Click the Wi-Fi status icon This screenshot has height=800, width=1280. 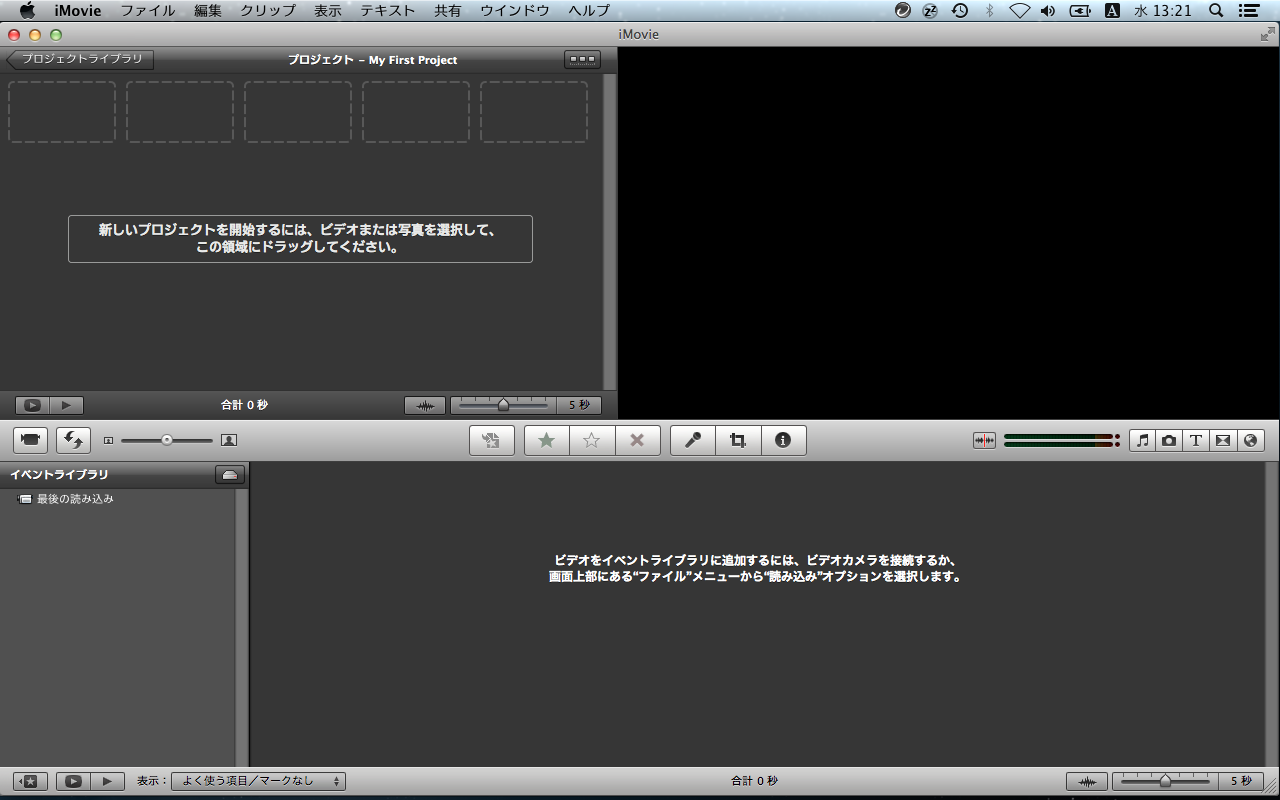(1019, 11)
